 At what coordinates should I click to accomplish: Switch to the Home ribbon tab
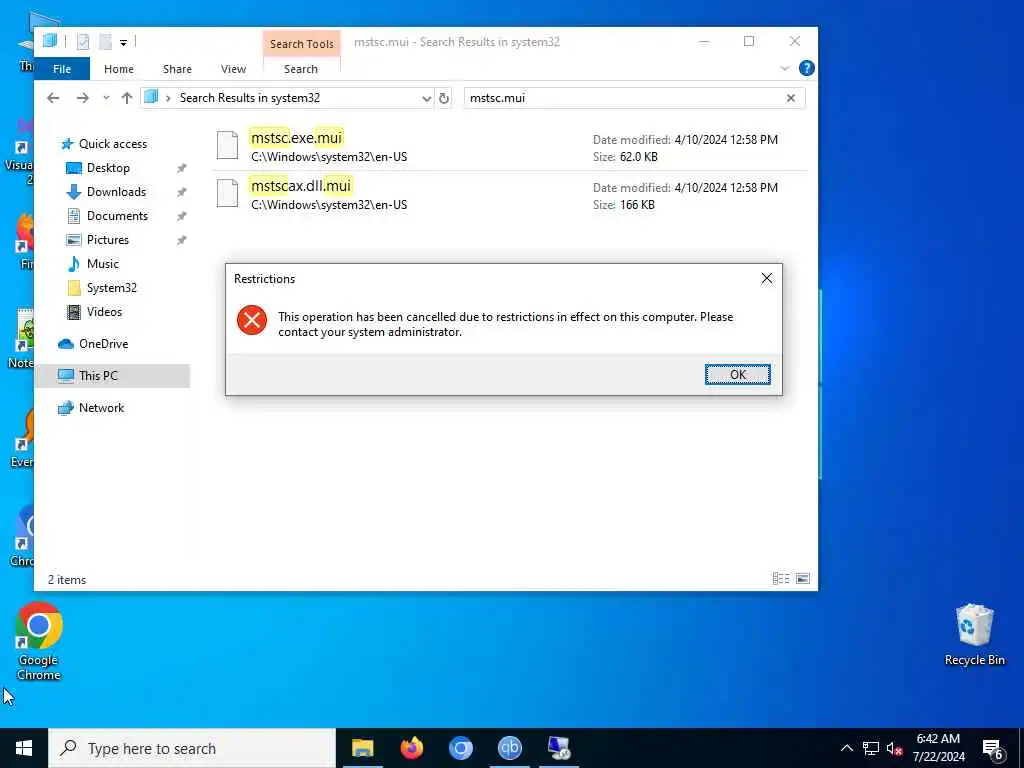118,69
